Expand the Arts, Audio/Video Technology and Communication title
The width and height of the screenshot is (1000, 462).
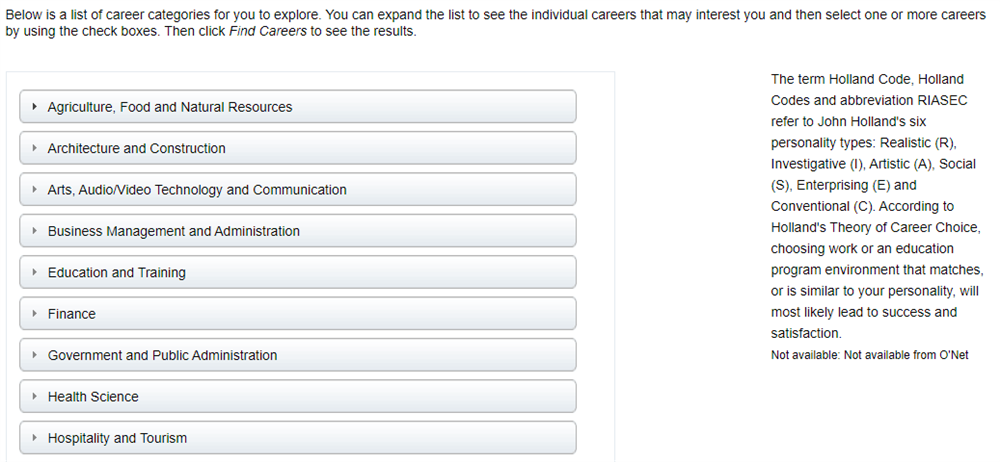(197, 190)
